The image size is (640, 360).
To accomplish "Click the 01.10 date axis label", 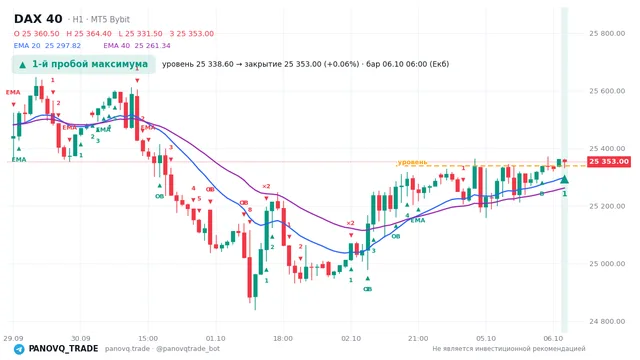I will click(216, 338).
